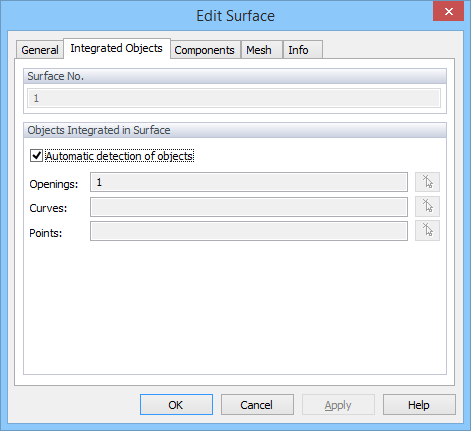Image resolution: width=471 pixels, height=431 pixels.
Task: Open Help for this dialog
Action: pyautogui.click(x=419, y=405)
